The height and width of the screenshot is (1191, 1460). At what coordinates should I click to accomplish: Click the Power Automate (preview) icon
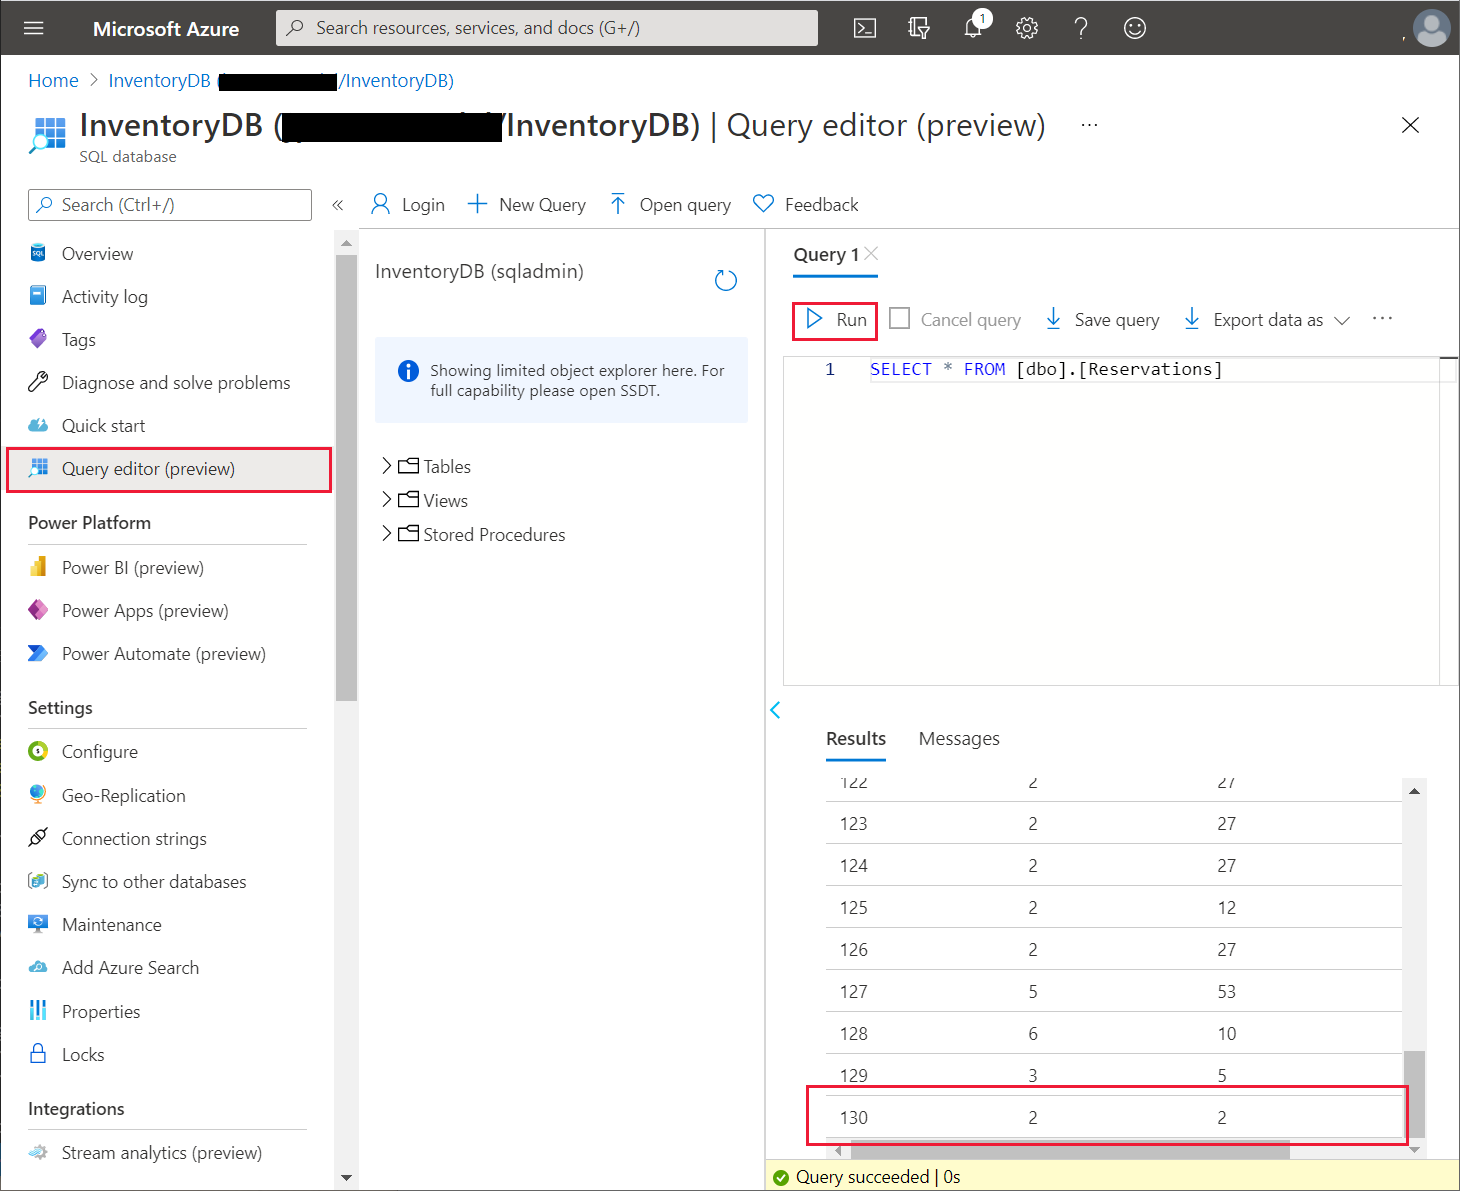click(x=38, y=653)
